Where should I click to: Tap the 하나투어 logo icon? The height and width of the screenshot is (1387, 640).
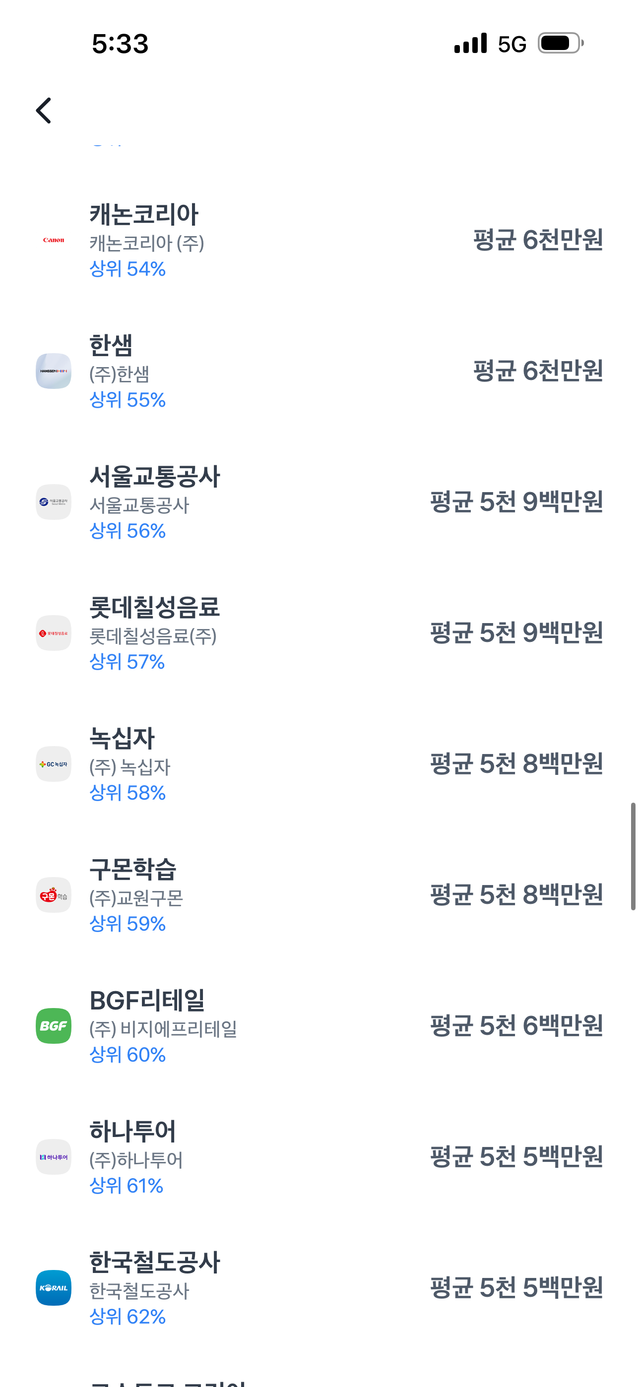53,1157
